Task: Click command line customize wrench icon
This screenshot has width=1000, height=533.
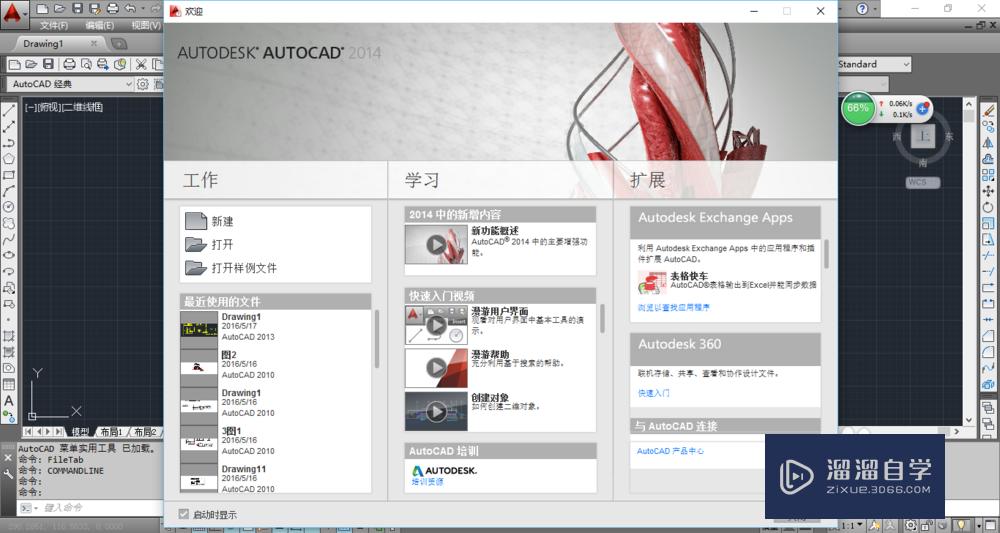Action: (x=8, y=474)
